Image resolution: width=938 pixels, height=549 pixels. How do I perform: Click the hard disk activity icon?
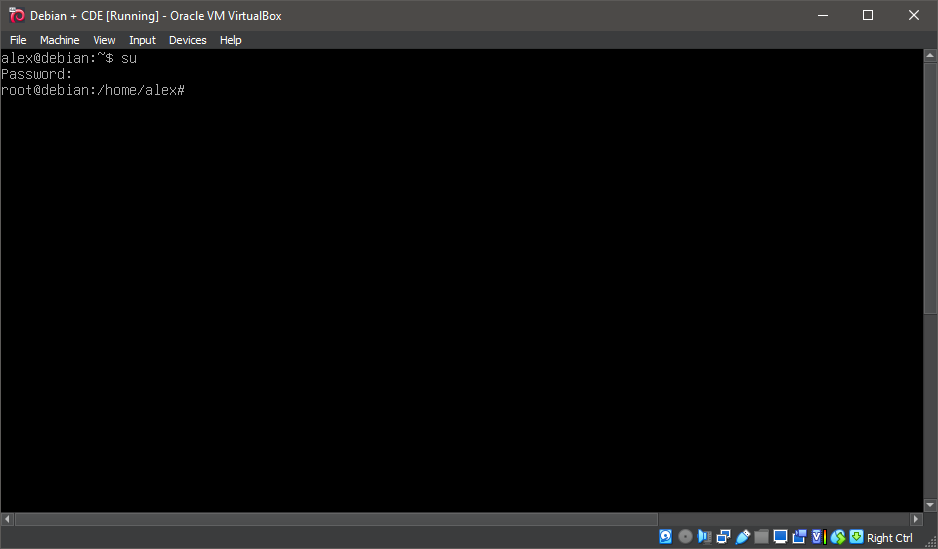pyautogui.click(x=666, y=537)
